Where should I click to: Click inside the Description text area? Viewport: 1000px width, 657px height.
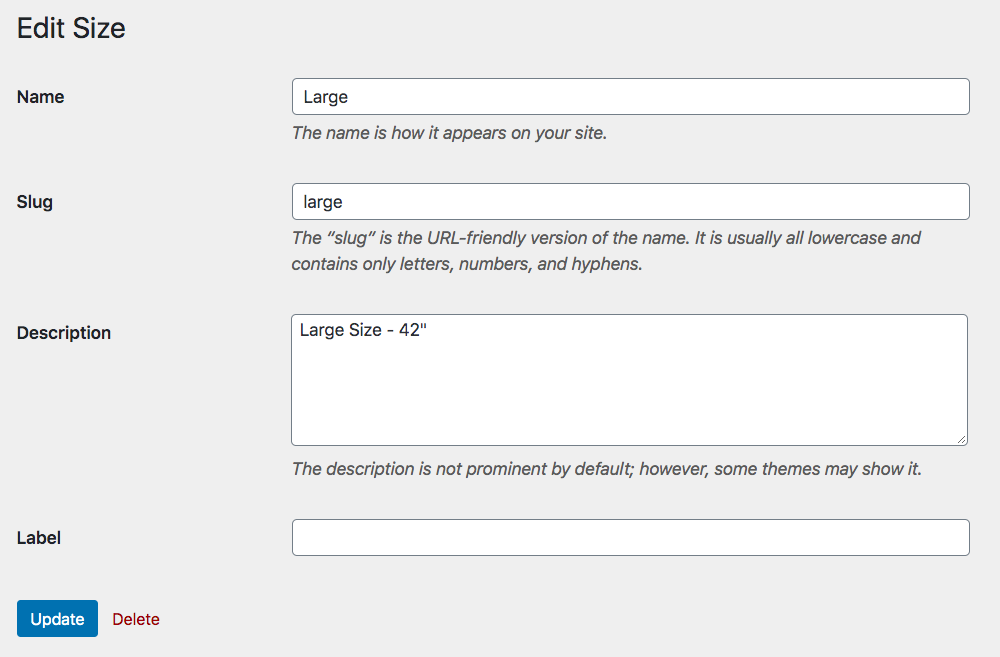point(629,390)
